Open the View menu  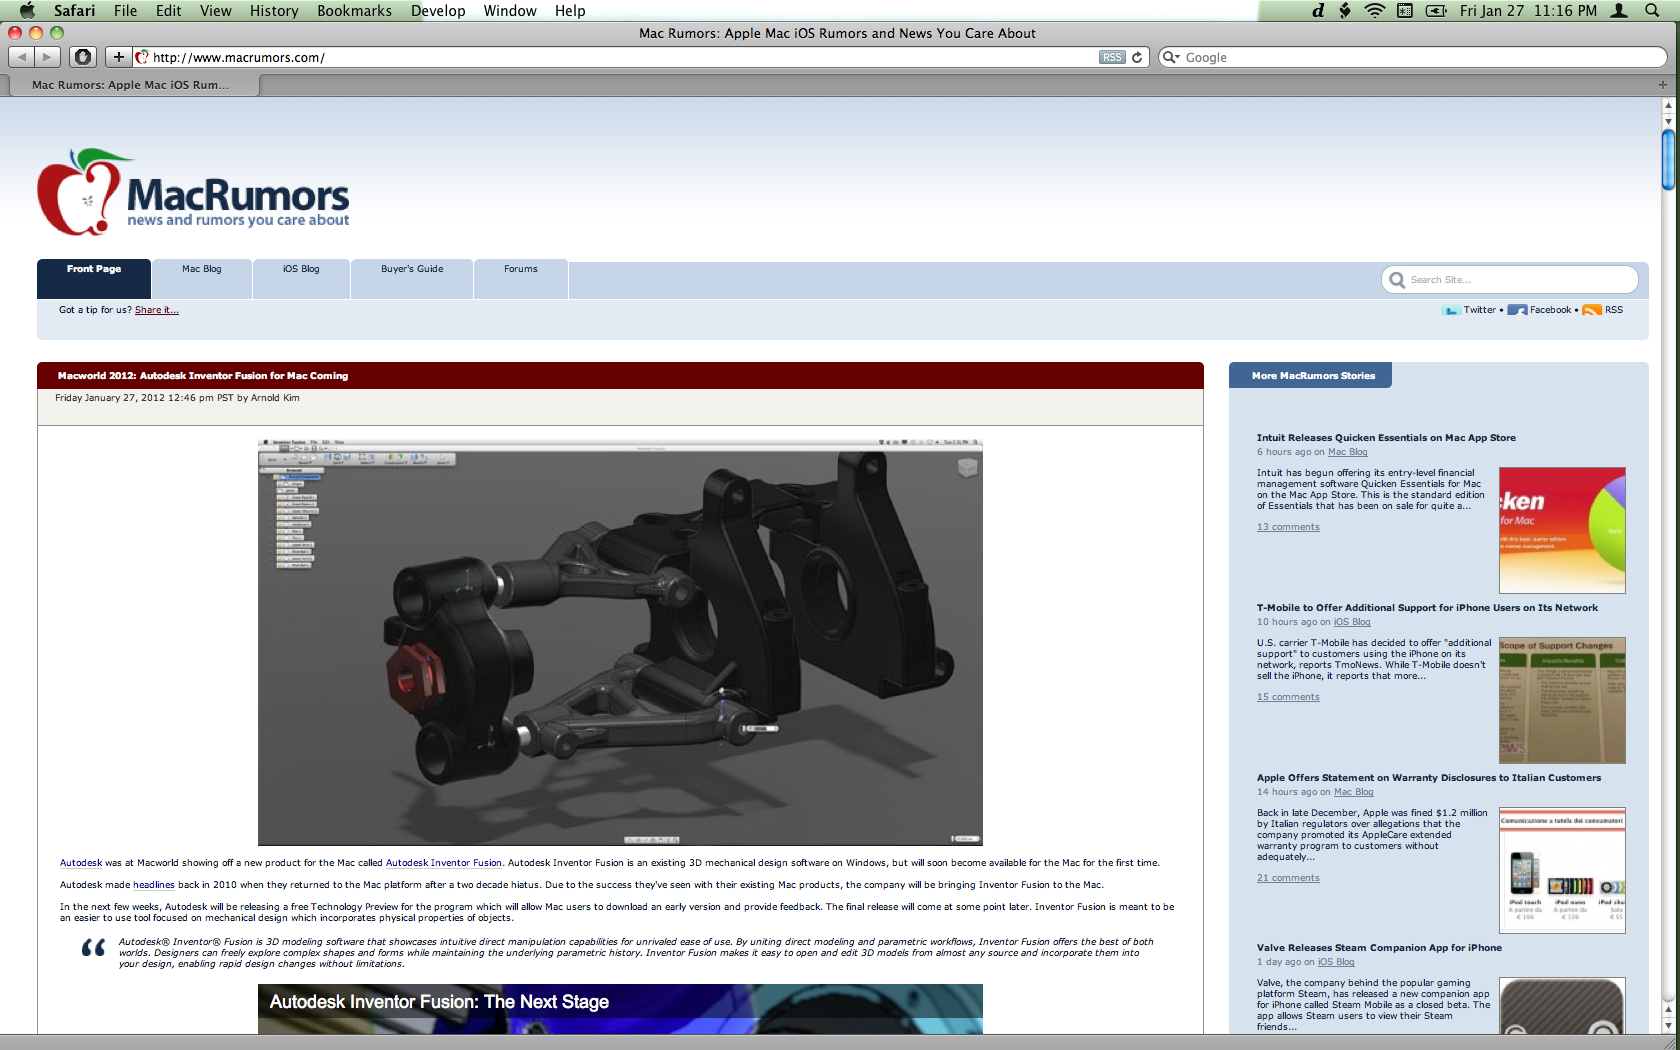coord(215,10)
